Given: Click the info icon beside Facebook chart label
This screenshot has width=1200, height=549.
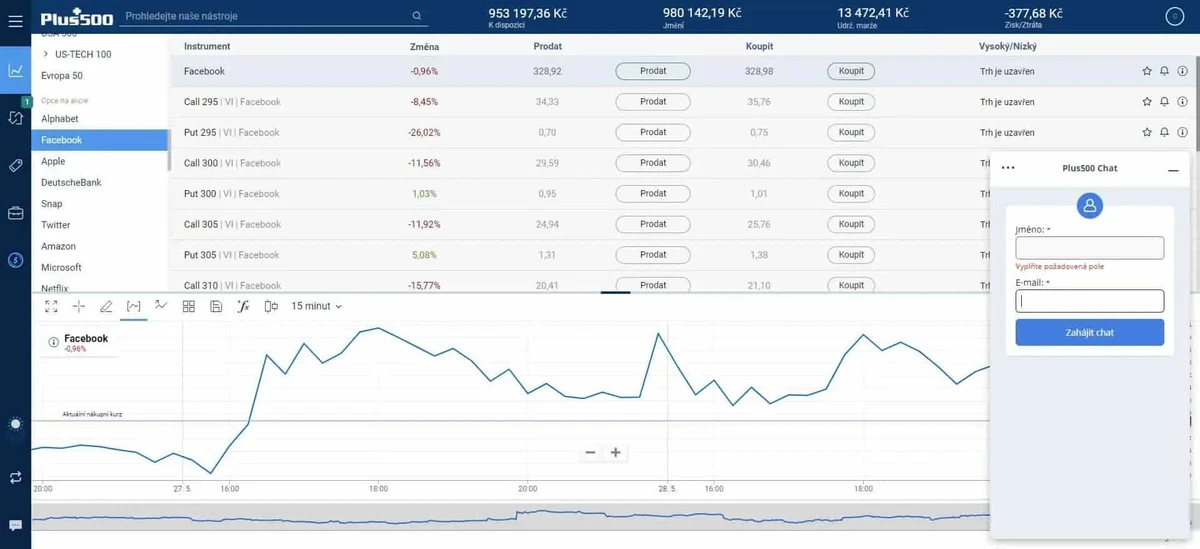Looking at the screenshot, I should click(x=54, y=342).
